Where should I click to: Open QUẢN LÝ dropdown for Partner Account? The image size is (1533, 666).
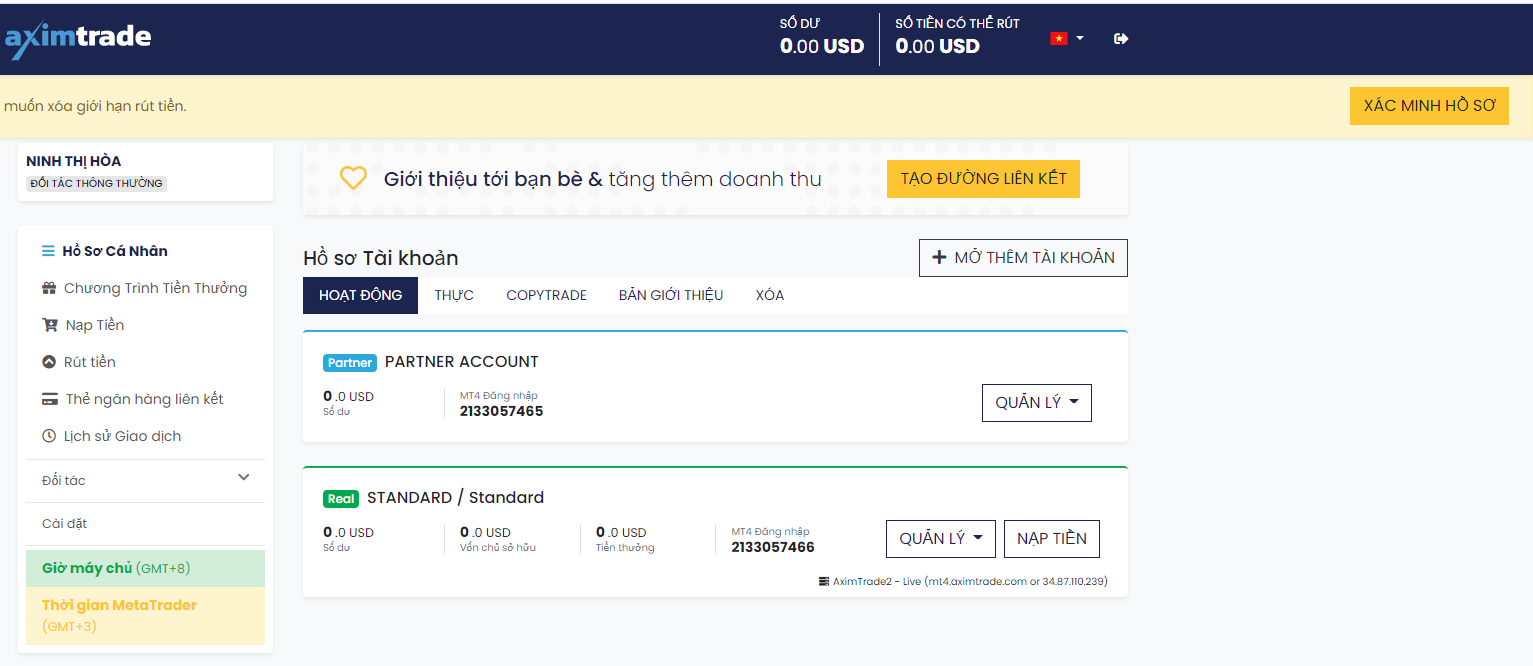(x=1036, y=403)
